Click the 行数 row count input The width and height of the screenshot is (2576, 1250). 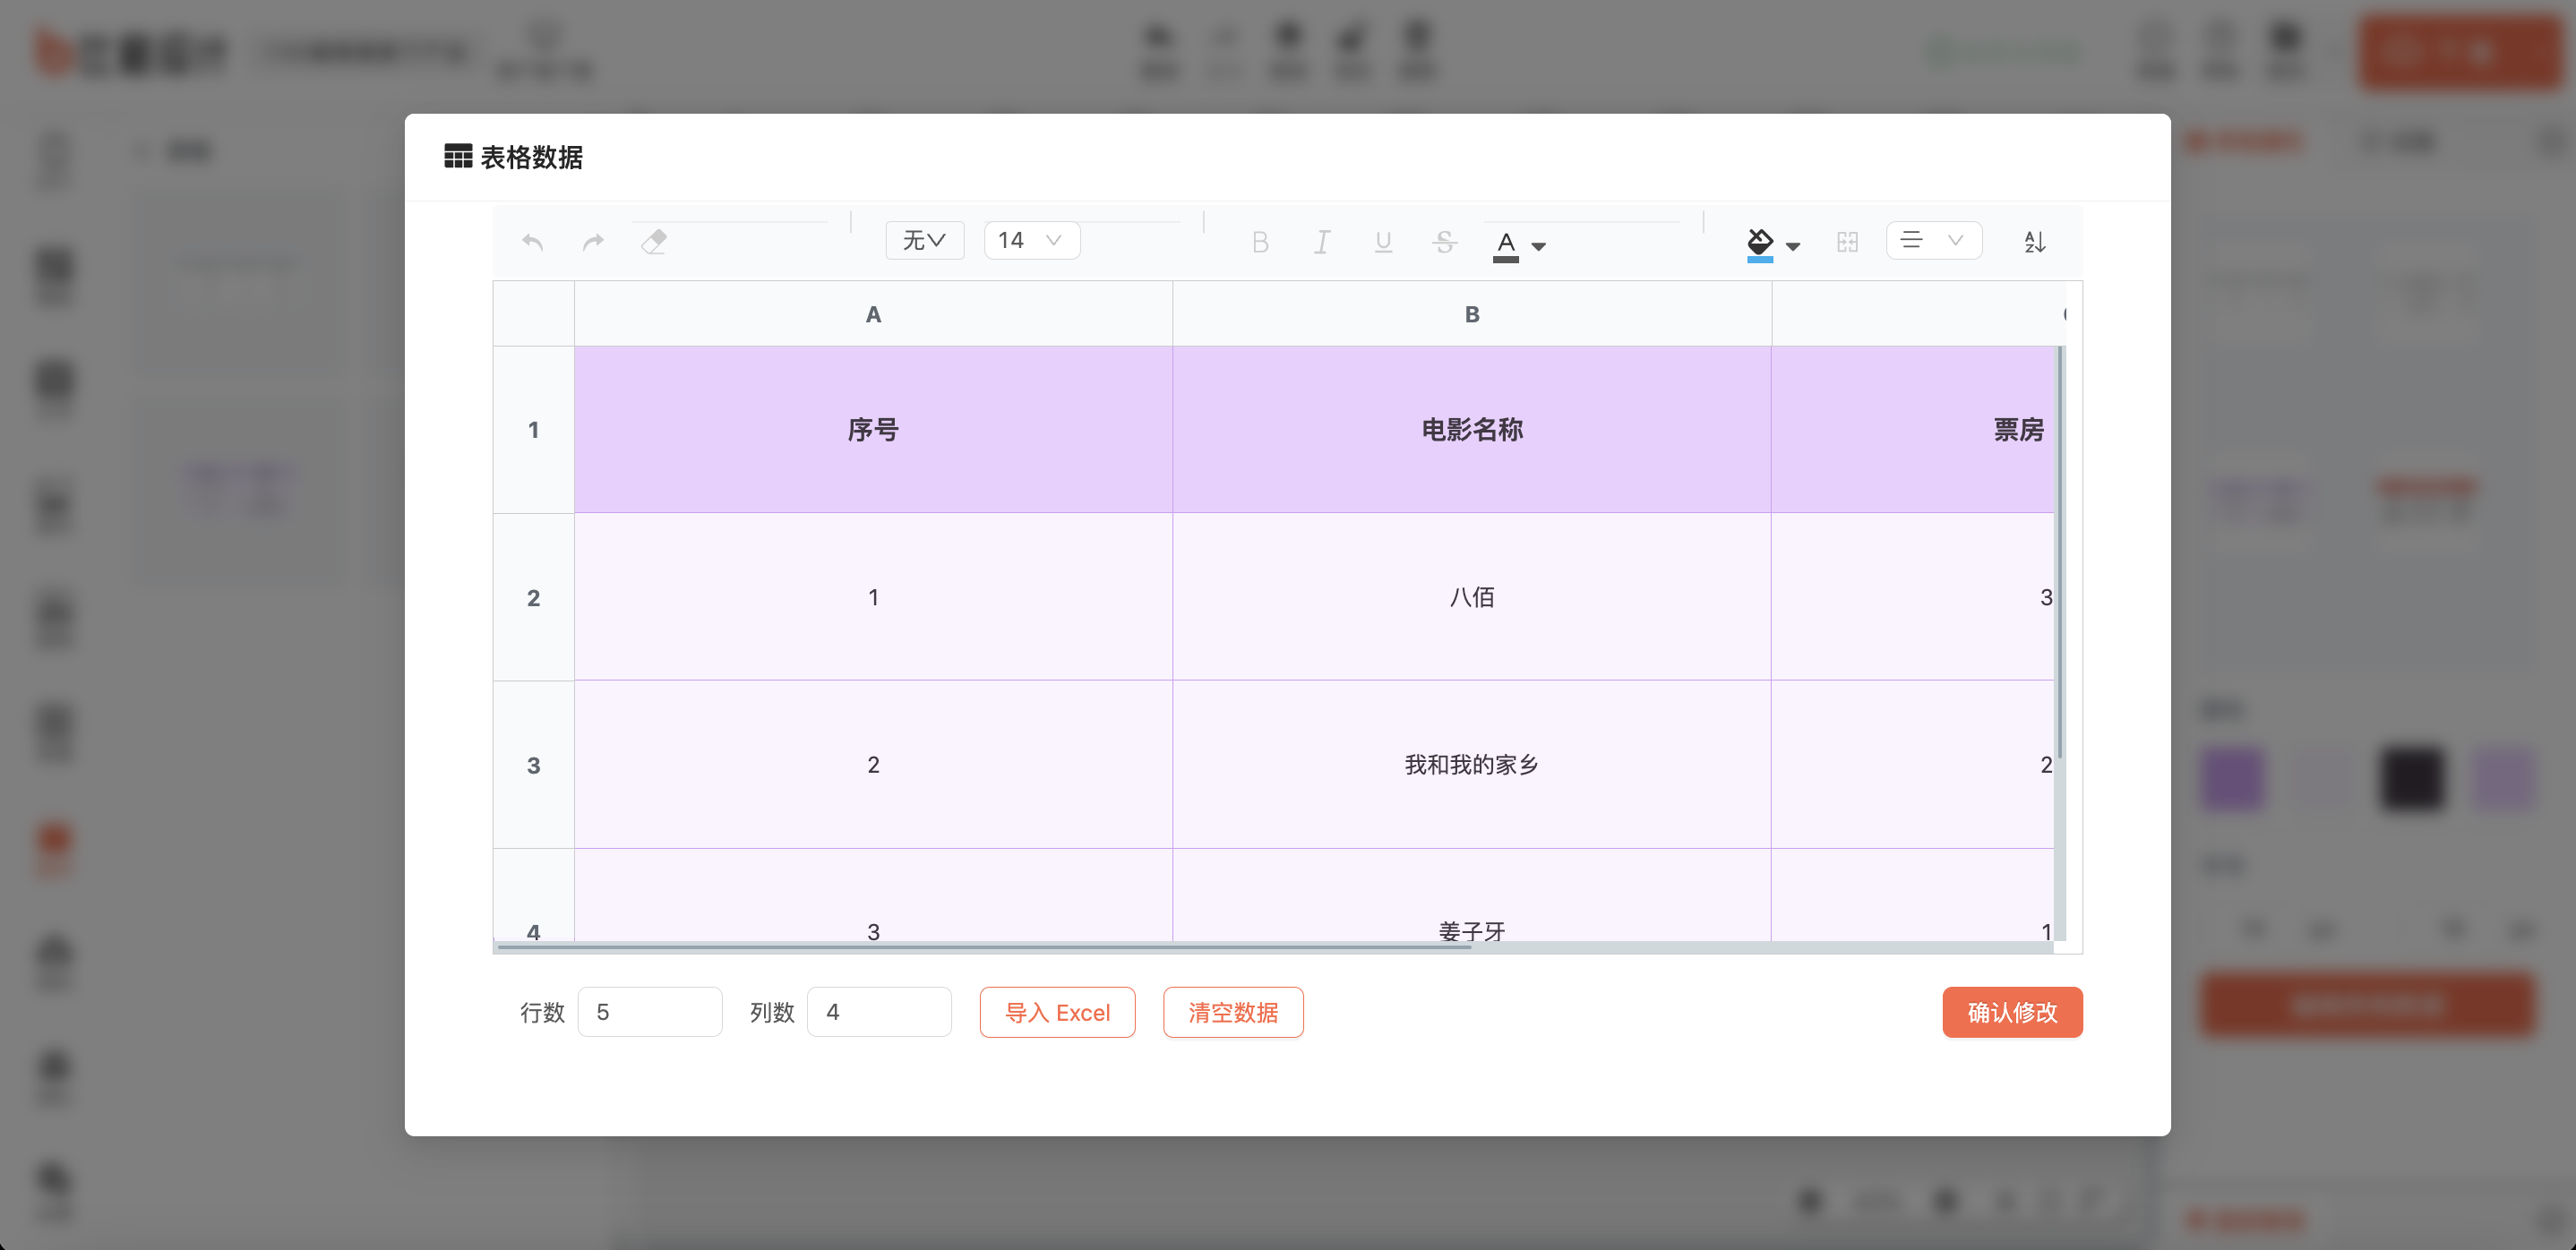point(650,1012)
